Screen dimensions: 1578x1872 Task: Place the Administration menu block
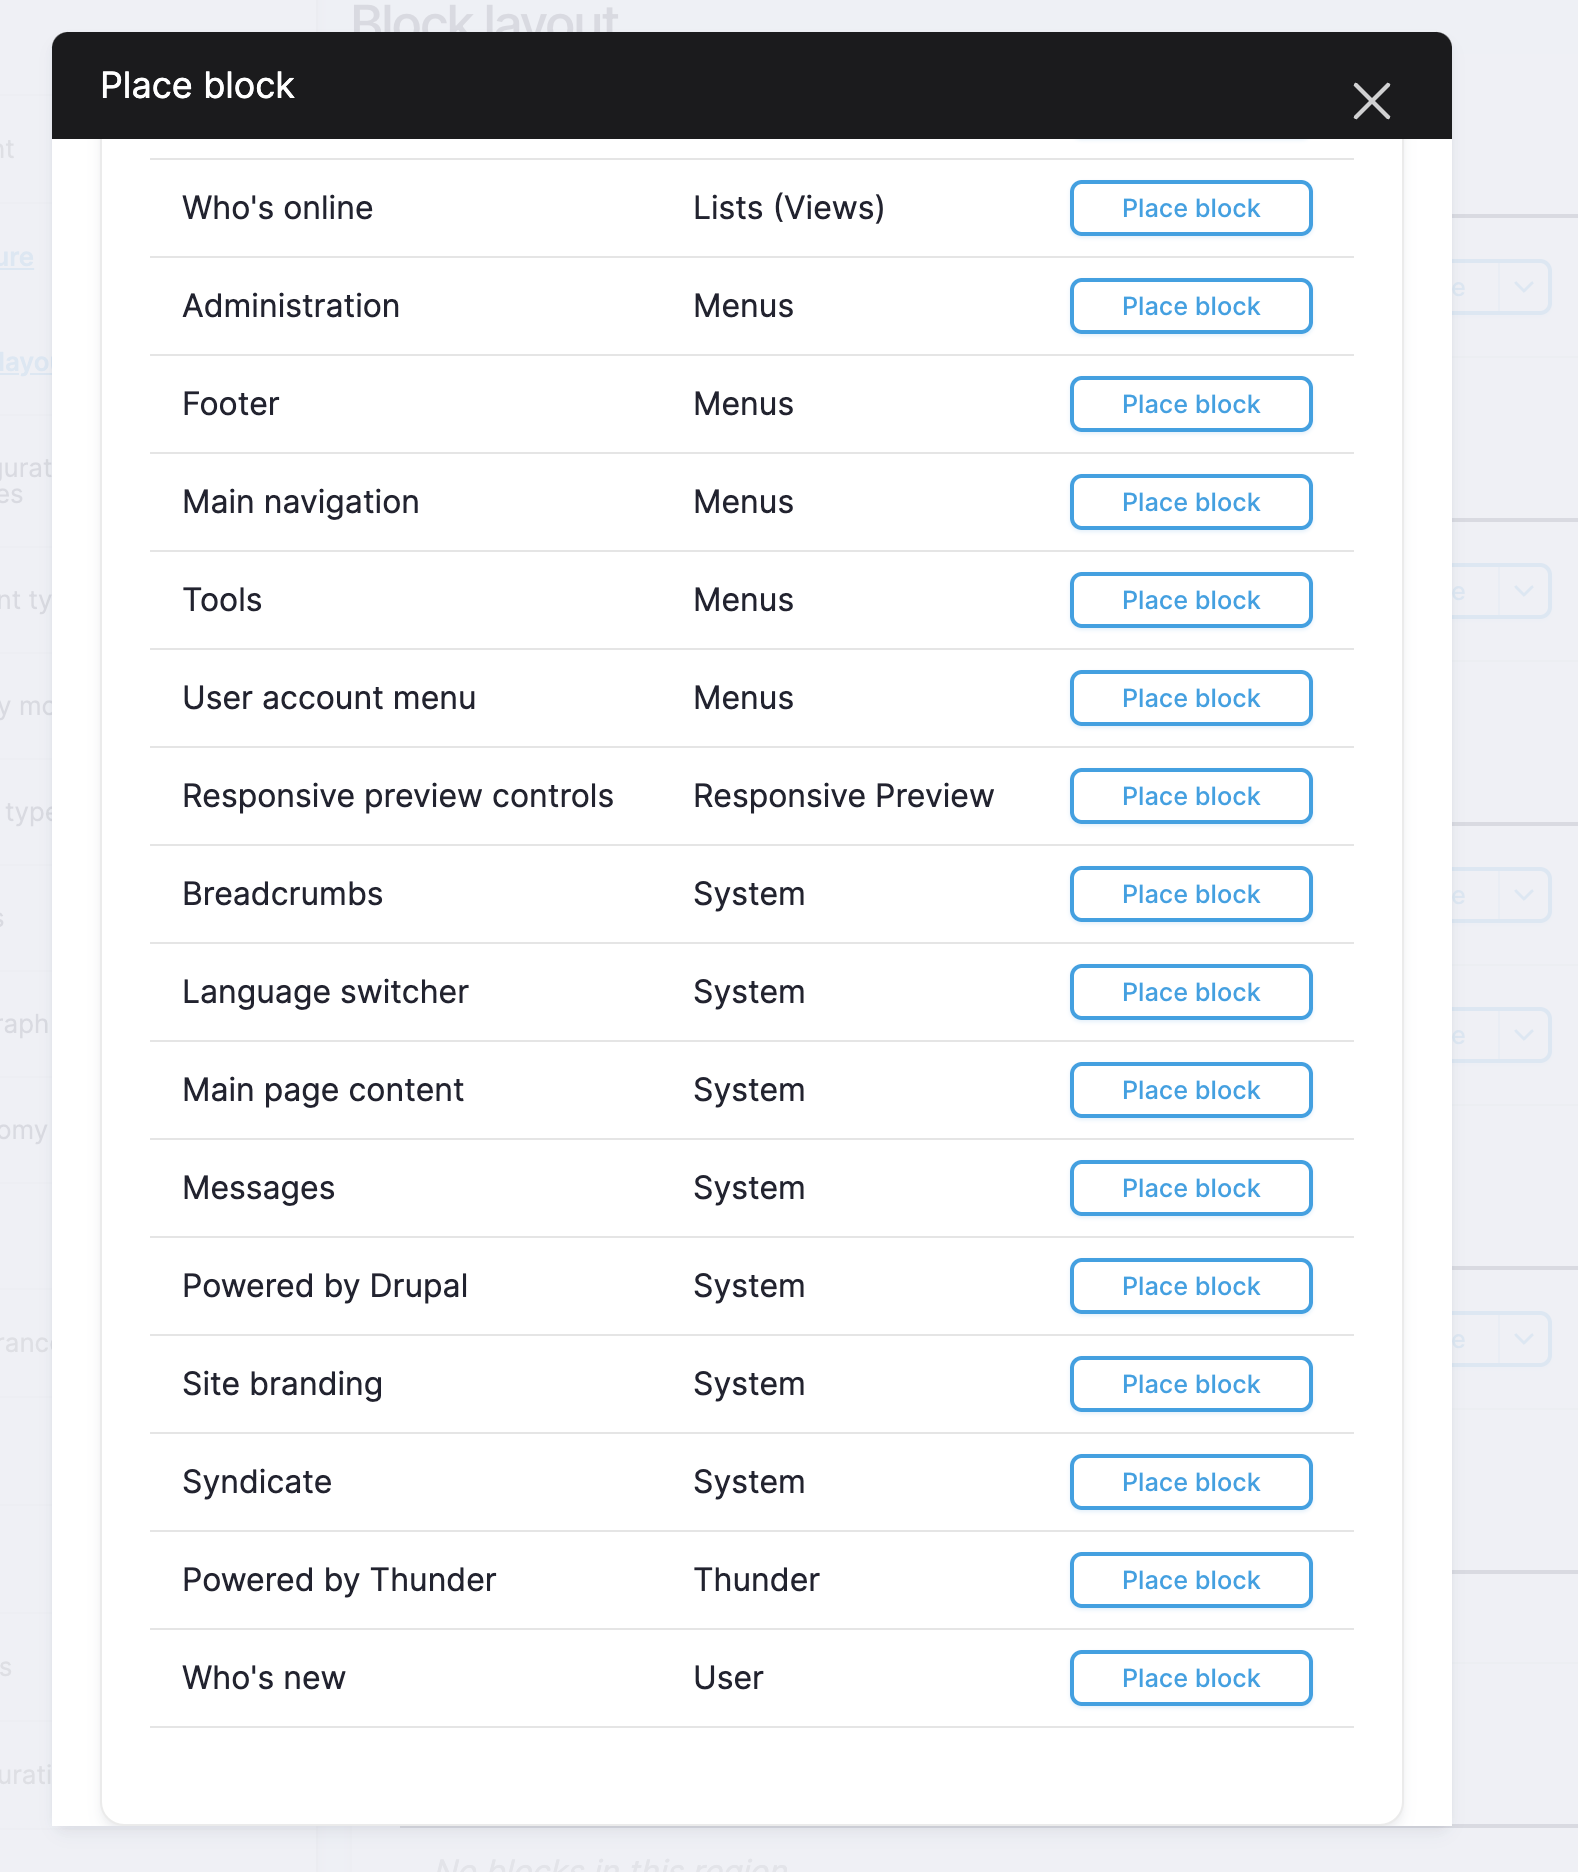(x=1191, y=306)
